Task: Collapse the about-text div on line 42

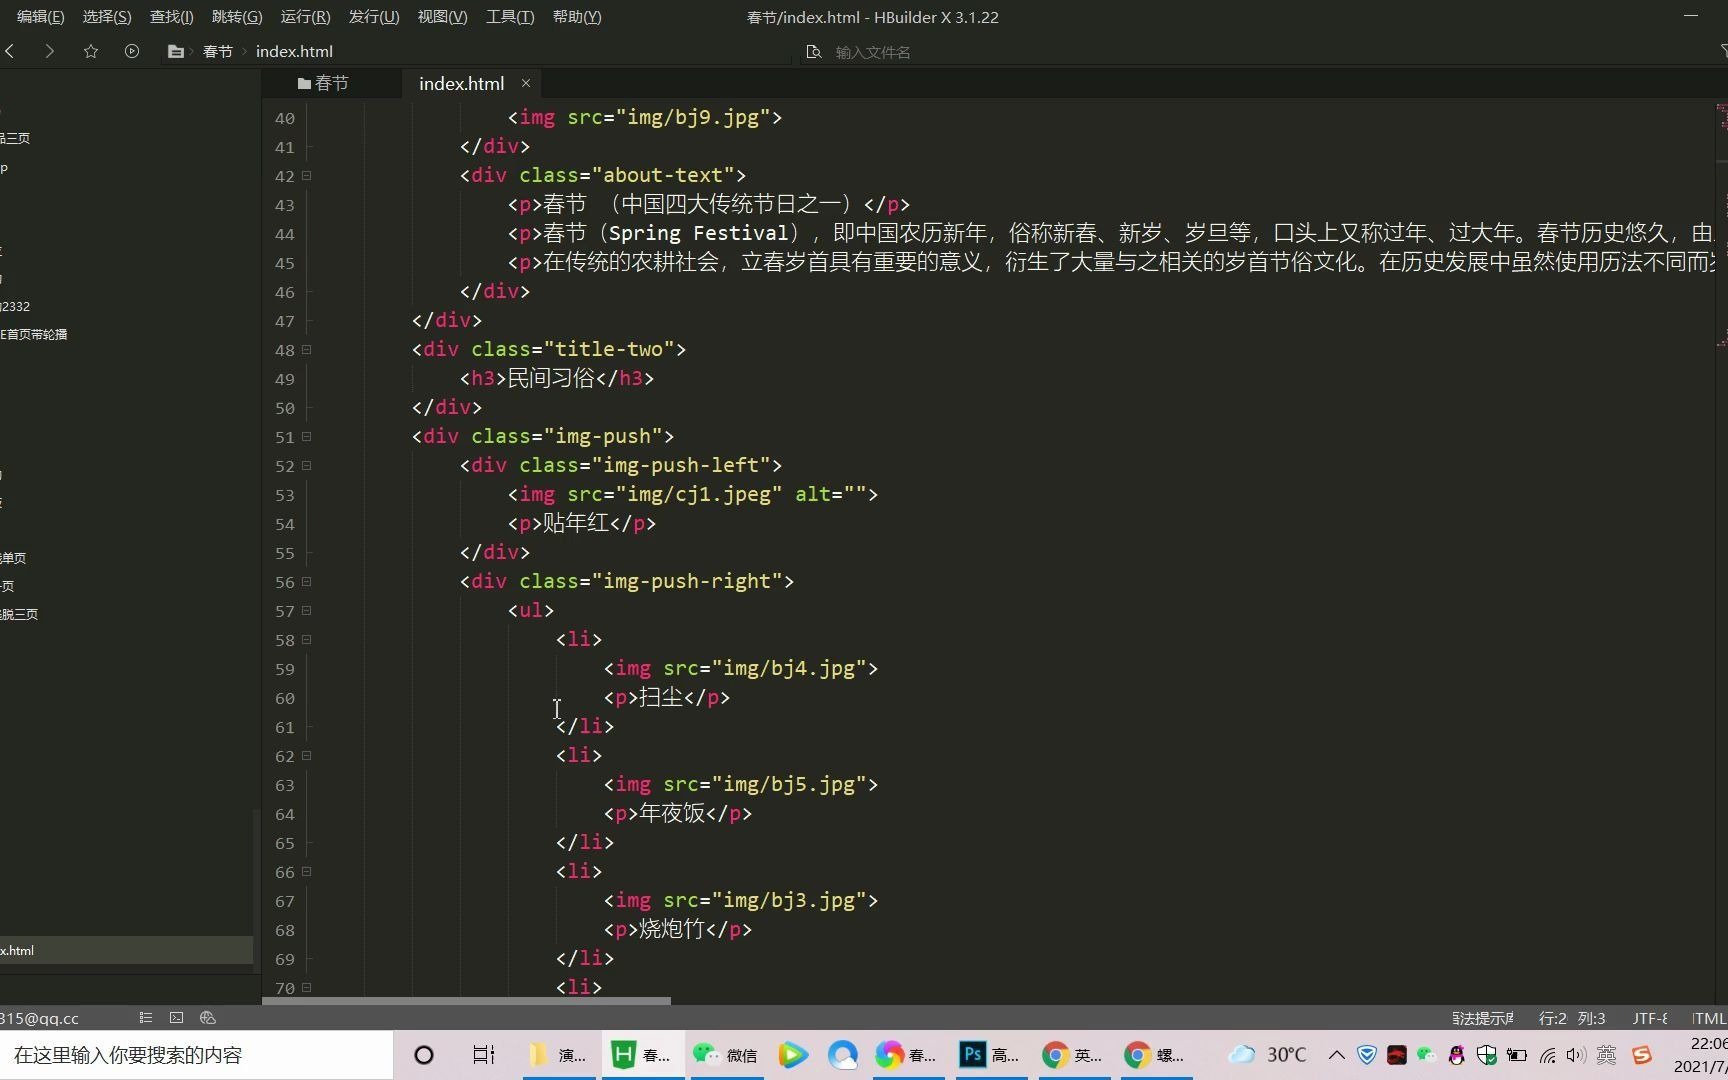Action: pos(307,175)
